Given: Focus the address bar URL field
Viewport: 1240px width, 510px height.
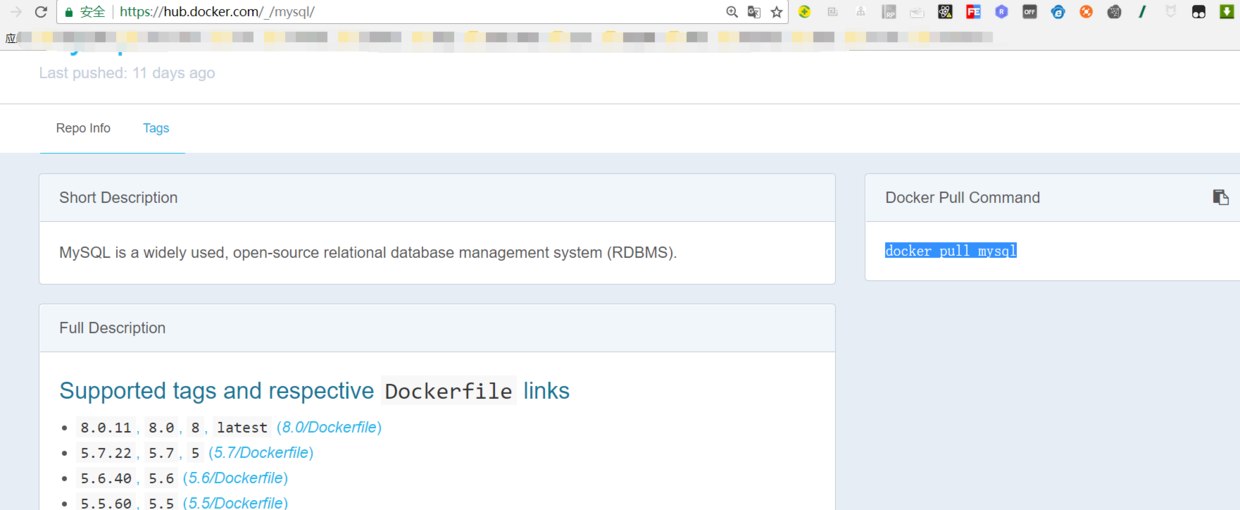Looking at the screenshot, I should click(x=400, y=12).
